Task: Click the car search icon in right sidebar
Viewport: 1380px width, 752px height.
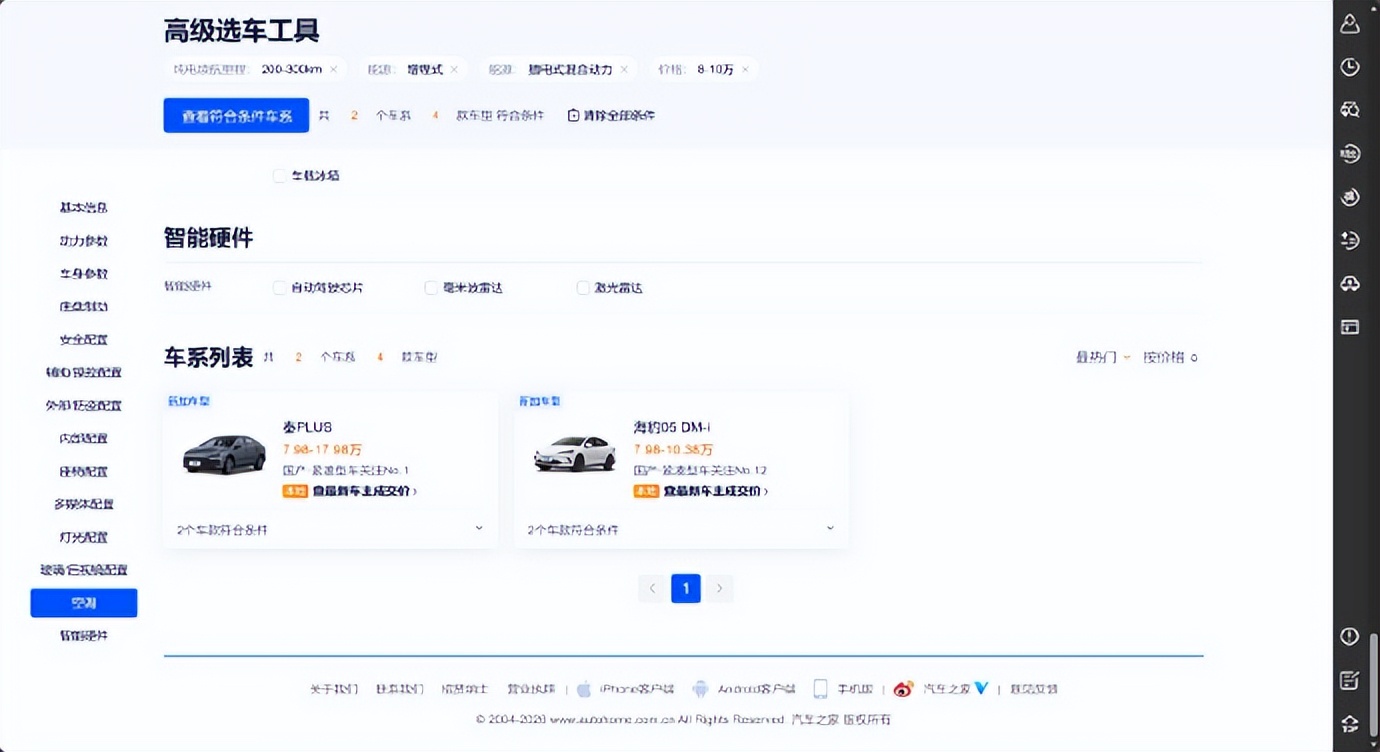Action: [x=1350, y=110]
